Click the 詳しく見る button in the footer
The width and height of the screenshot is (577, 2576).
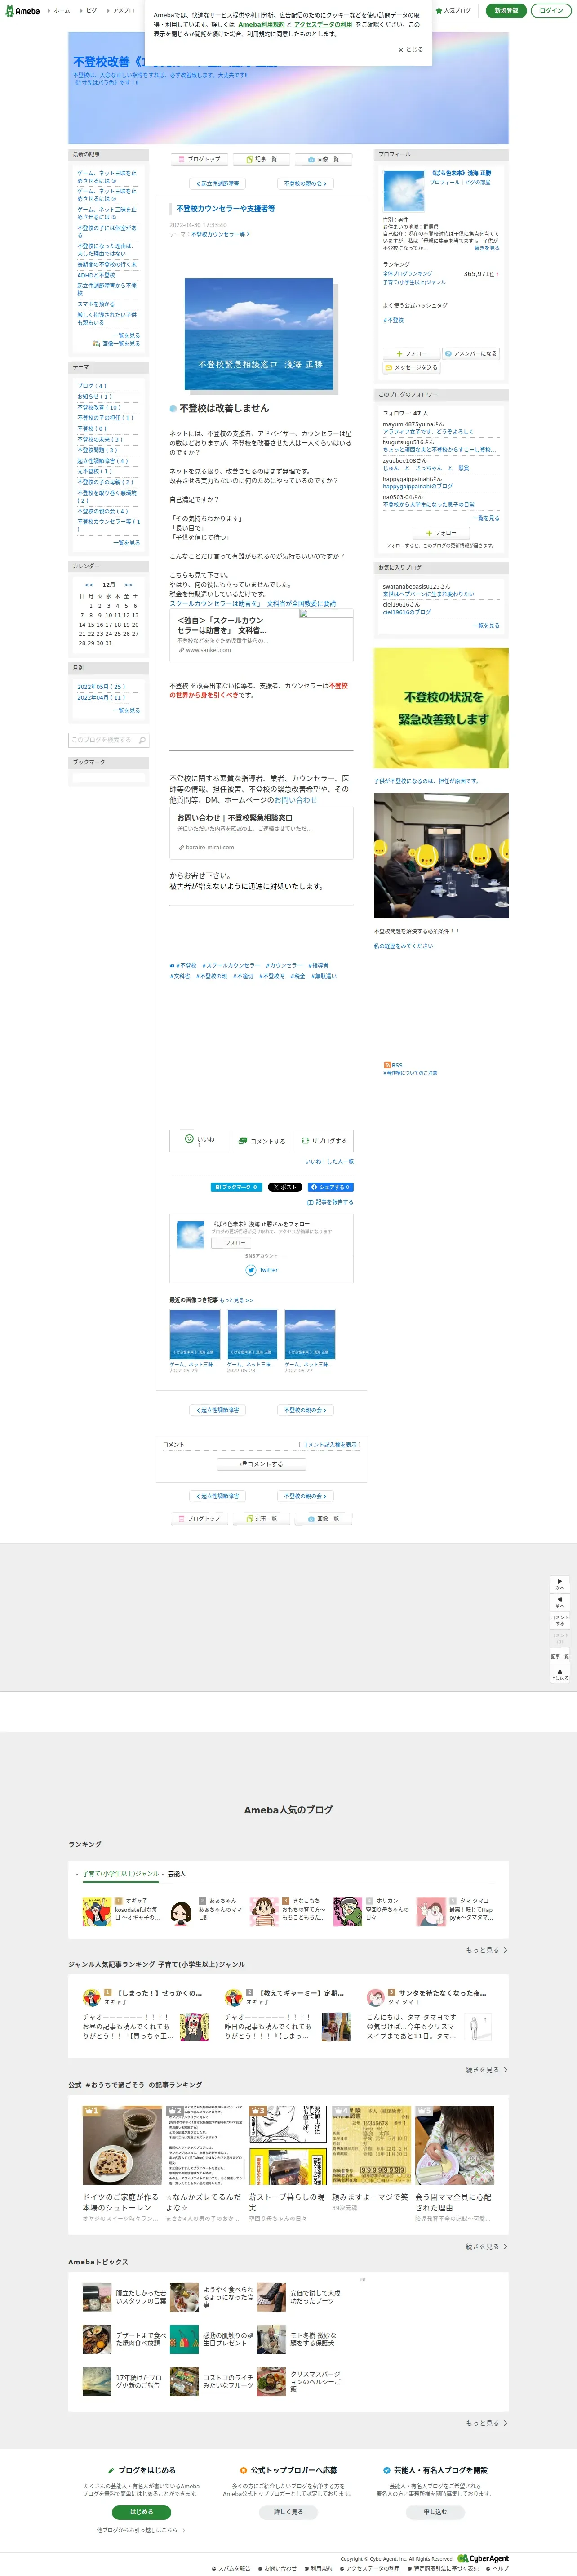(x=288, y=2512)
